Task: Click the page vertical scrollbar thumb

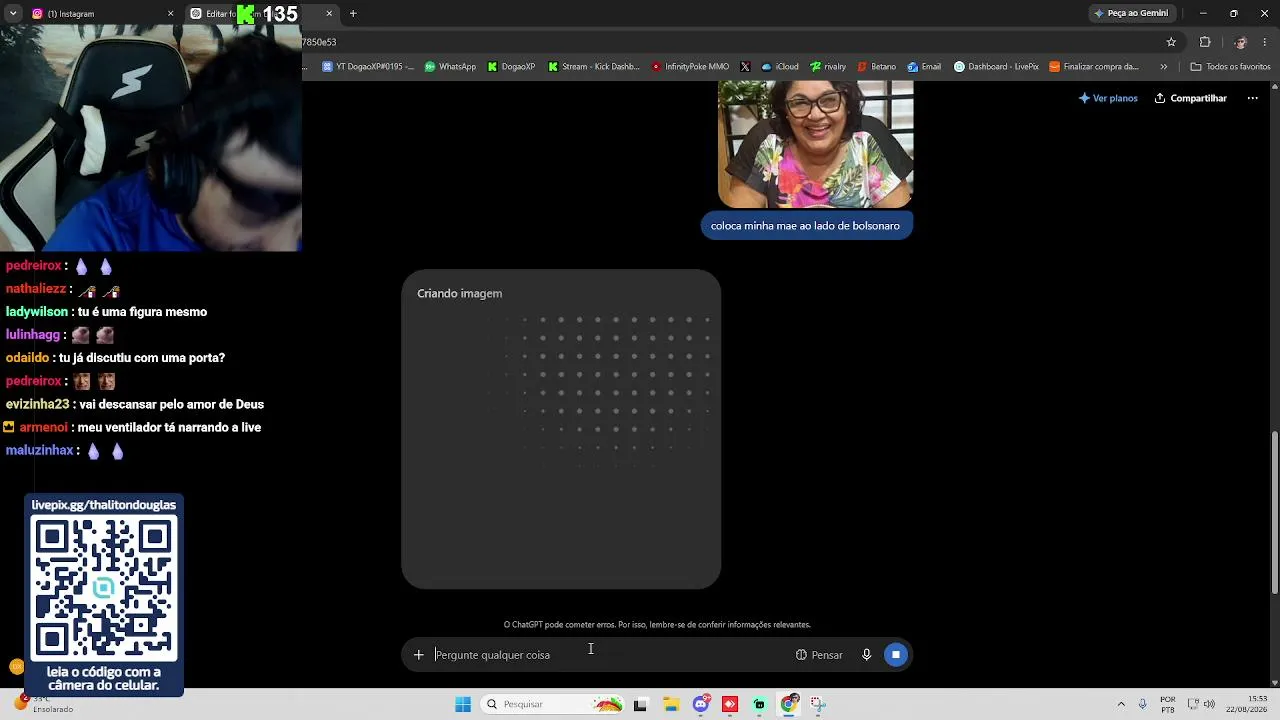Action: point(1274,512)
